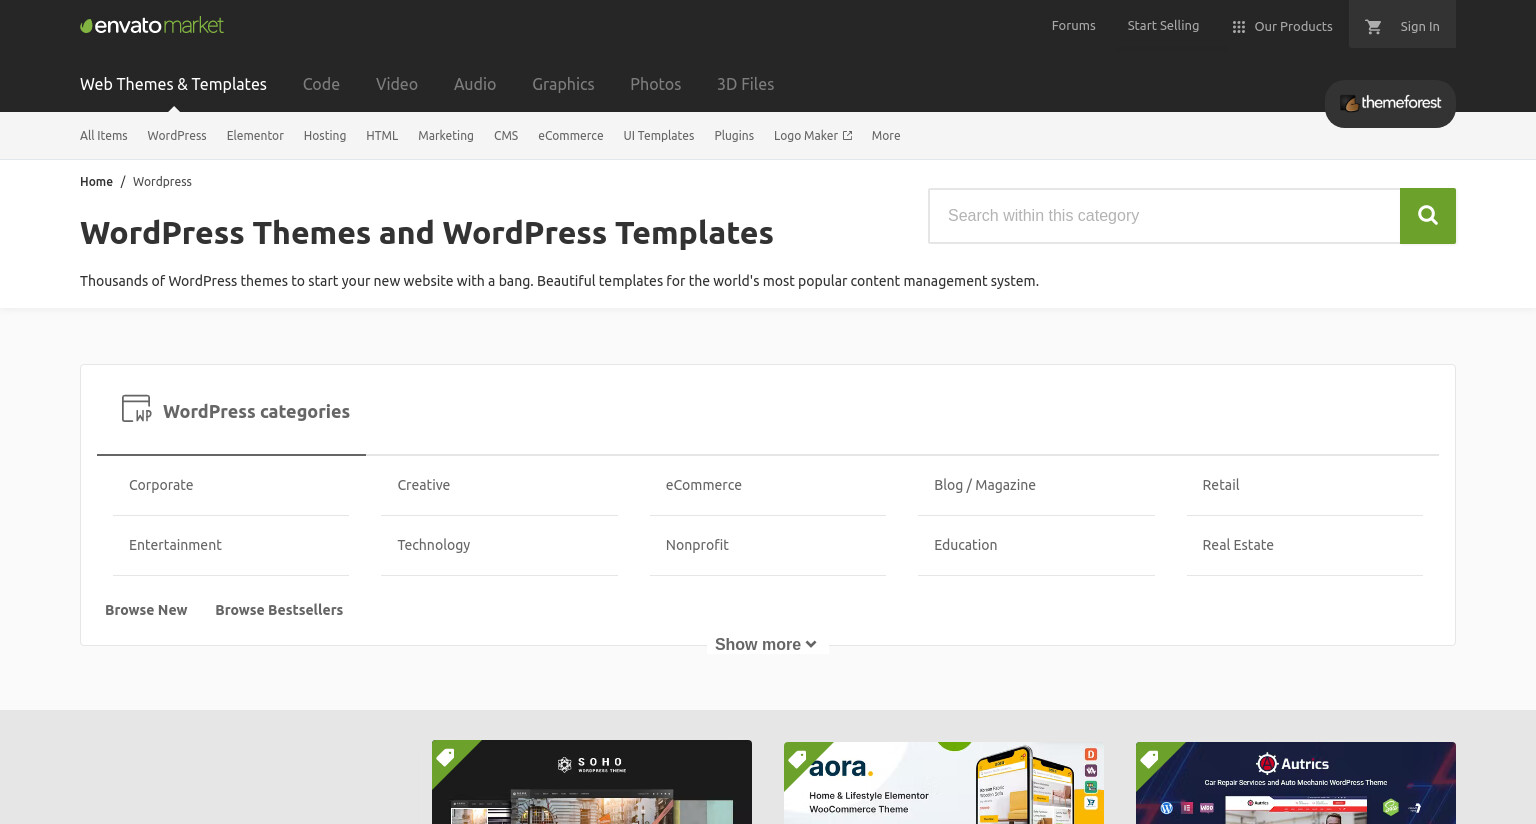Click the WordPress categories WP icon
This screenshot has width=1536, height=824.
coord(136,408)
